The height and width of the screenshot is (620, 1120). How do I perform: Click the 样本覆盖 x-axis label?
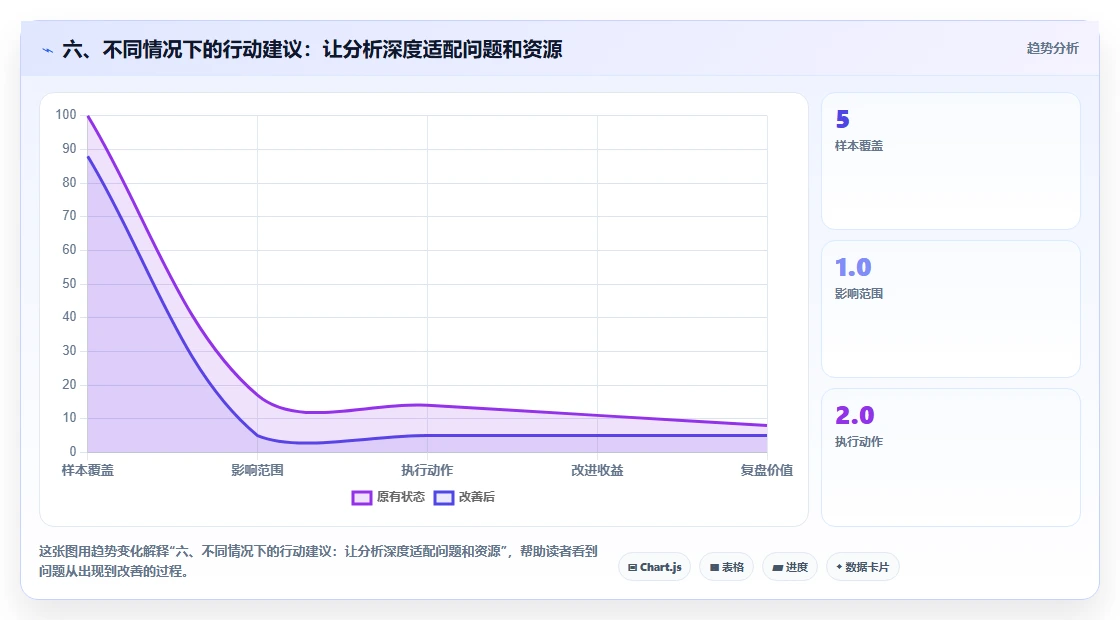point(88,471)
